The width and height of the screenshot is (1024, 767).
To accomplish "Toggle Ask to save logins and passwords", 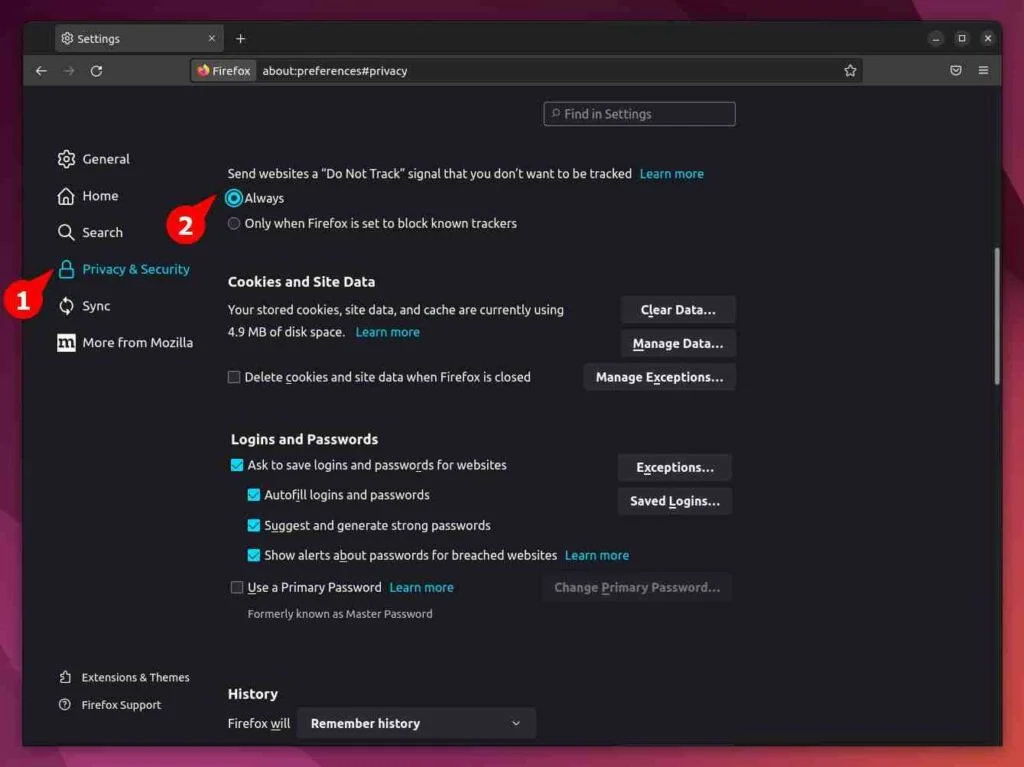I will pos(237,465).
